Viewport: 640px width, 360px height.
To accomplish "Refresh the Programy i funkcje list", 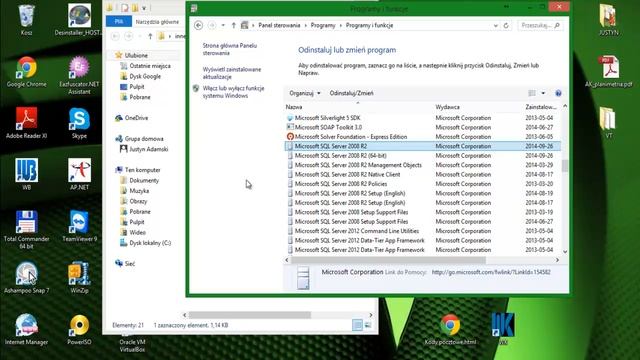I will tap(506, 25).
